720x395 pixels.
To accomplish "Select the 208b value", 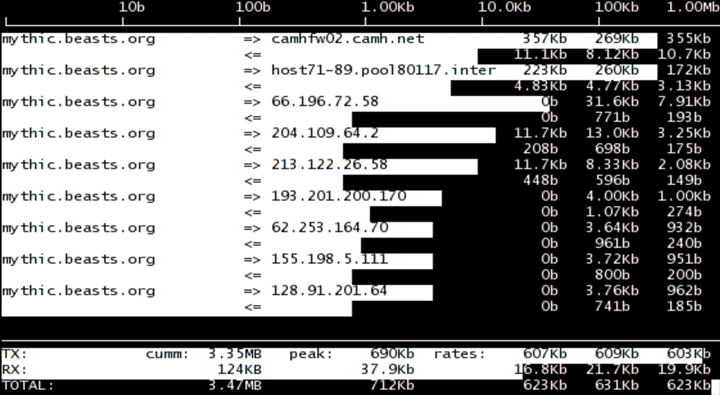I will coord(540,149).
